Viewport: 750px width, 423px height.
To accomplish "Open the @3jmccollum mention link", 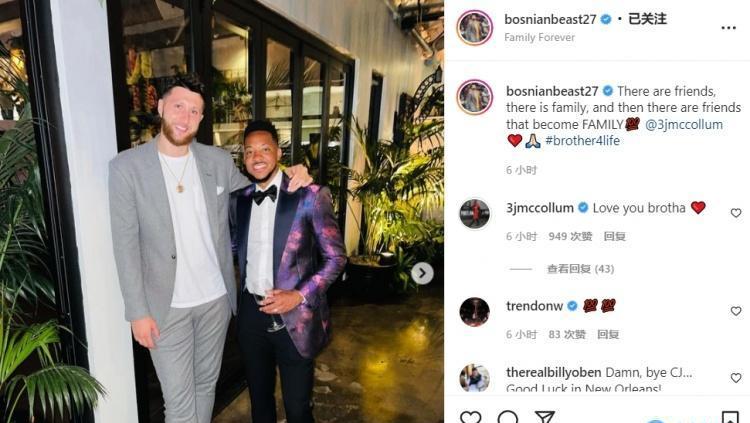I will pos(684,124).
